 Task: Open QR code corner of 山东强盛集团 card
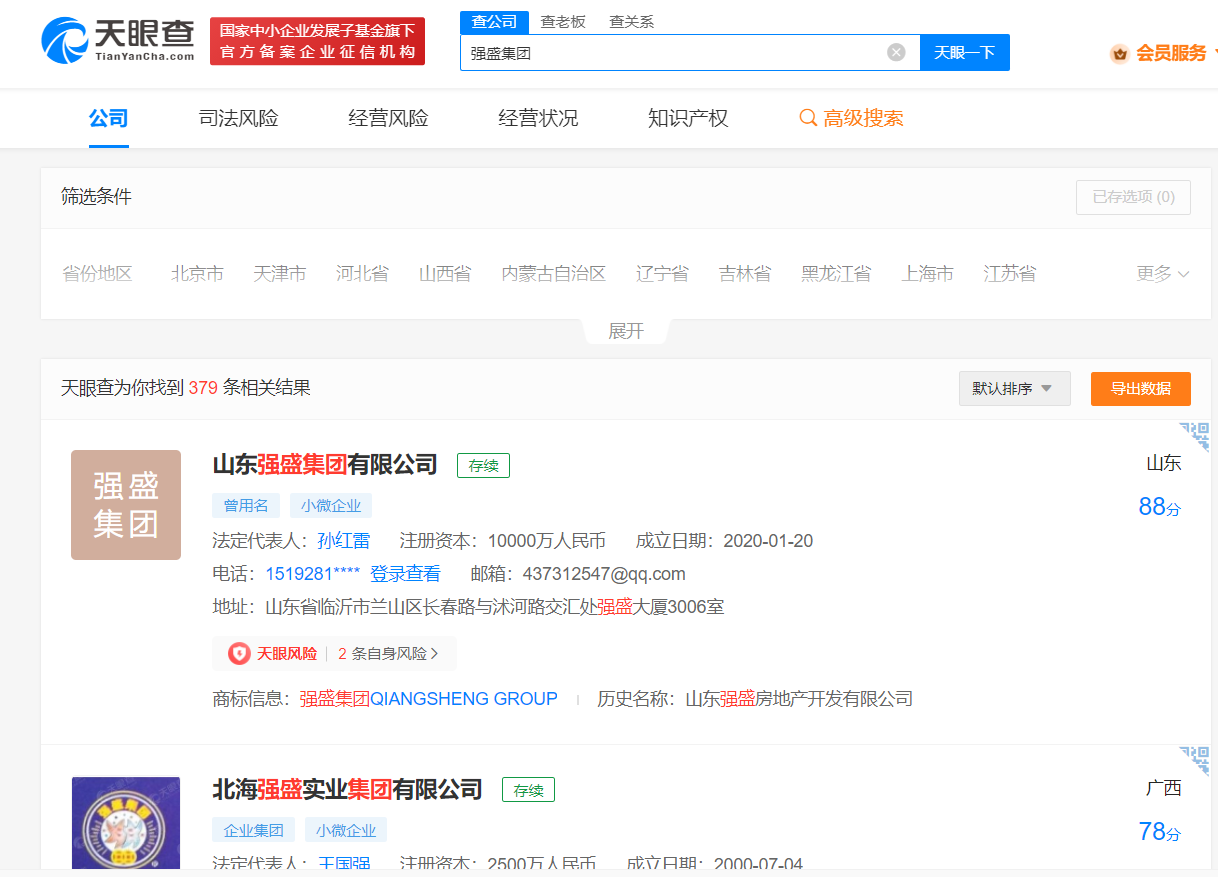(x=1195, y=436)
